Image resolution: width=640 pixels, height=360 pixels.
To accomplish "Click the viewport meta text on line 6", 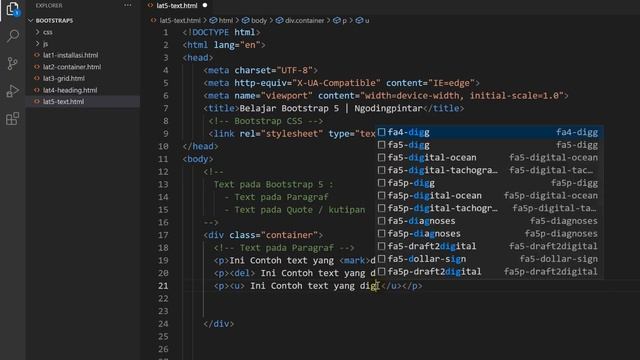I will click(386, 96).
